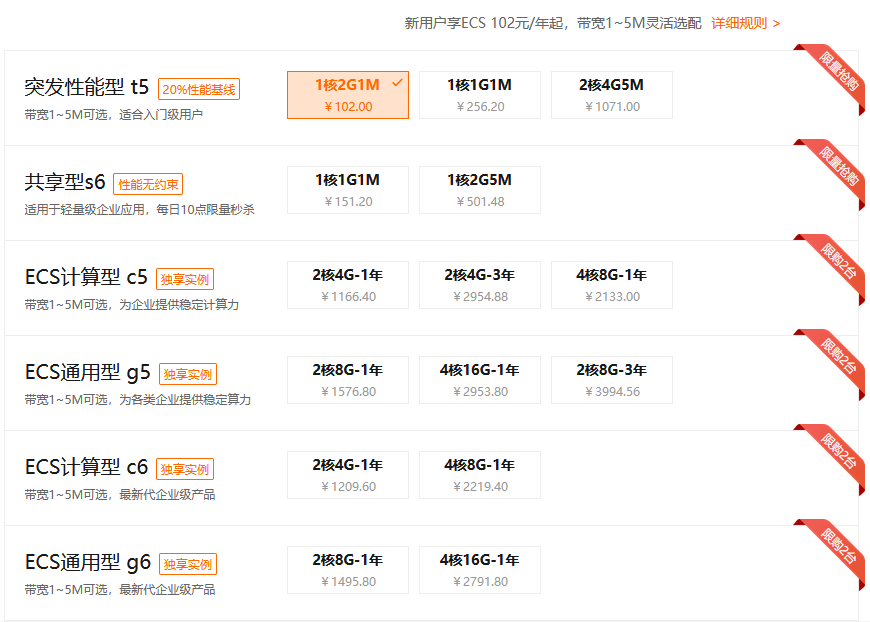Viewport: 870px width, 622px height.
Task: Choose the 2核4G-3年 ¥2954.88 plan
Action: pos(479,285)
